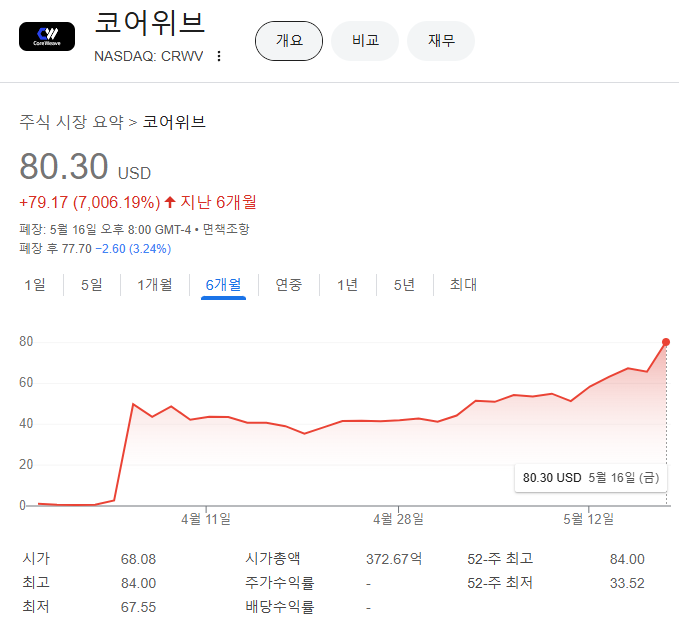Open the 재무 financials tab

[x=441, y=41]
